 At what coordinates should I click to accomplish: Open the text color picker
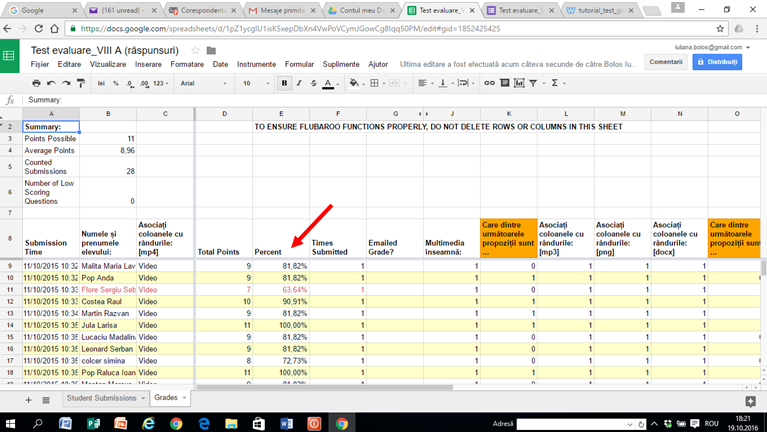coord(331,84)
